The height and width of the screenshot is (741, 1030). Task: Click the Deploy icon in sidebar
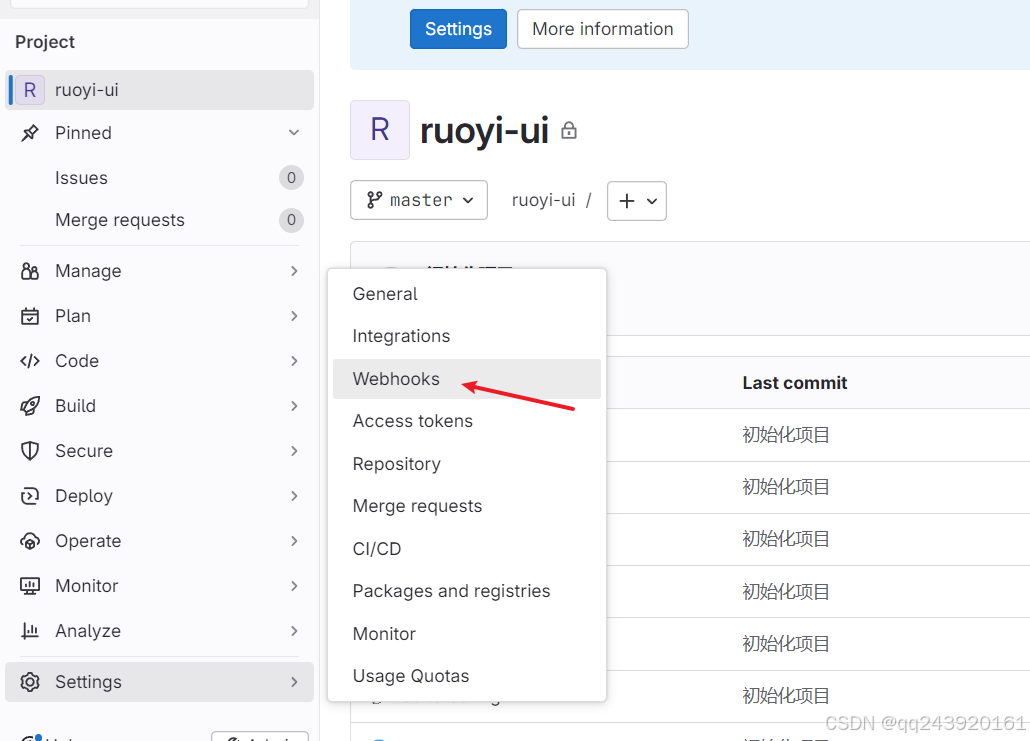pyautogui.click(x=30, y=496)
